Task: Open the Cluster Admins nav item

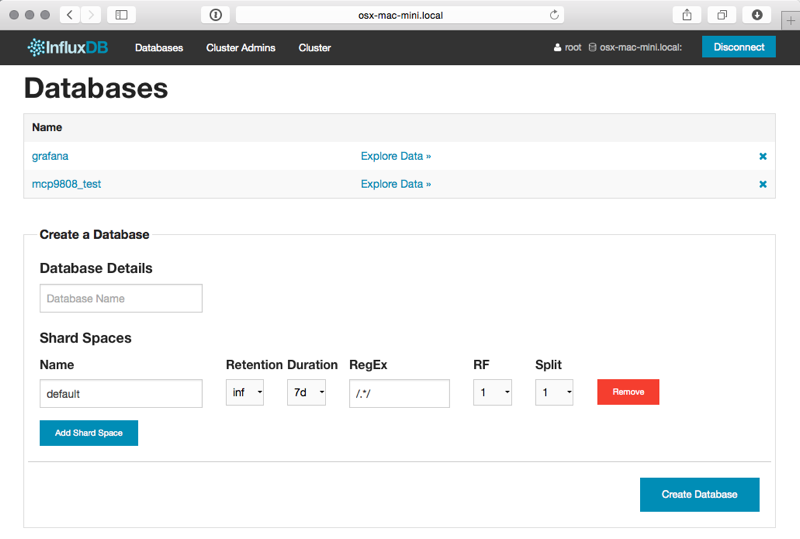Action: point(241,47)
